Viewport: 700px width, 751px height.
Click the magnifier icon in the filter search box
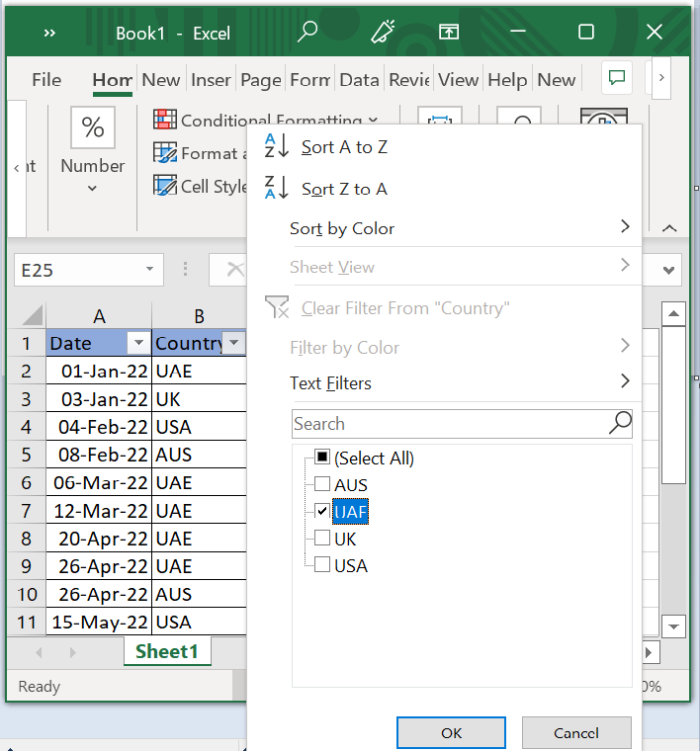click(620, 423)
